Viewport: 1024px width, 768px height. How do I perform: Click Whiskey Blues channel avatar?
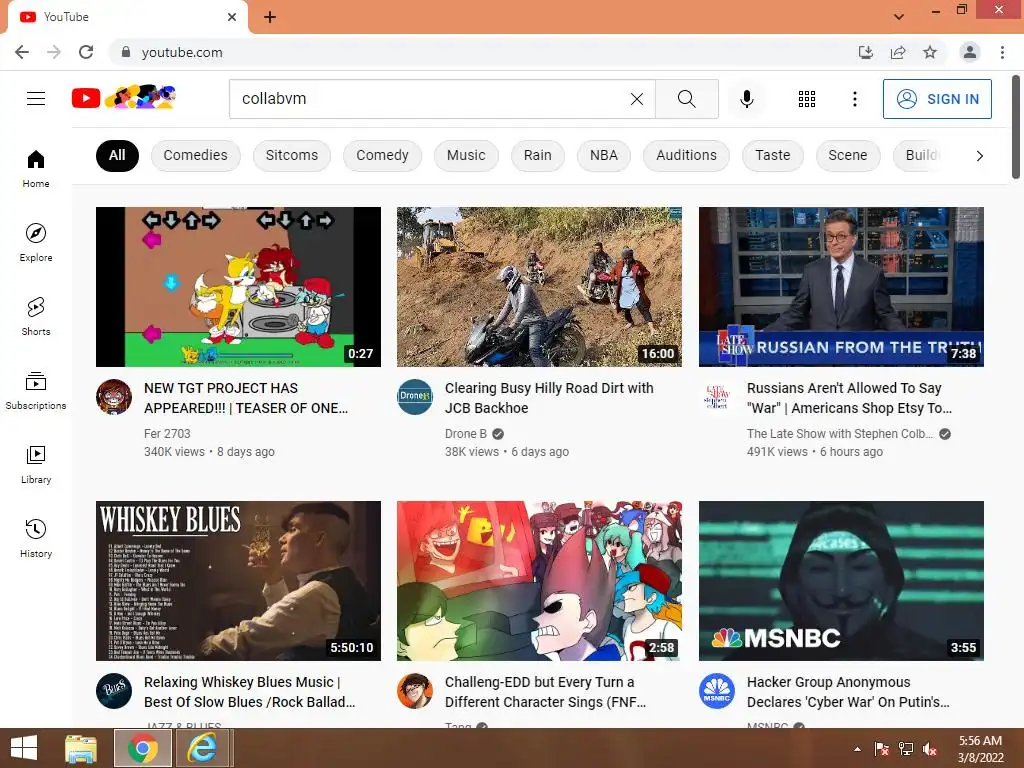[114, 691]
